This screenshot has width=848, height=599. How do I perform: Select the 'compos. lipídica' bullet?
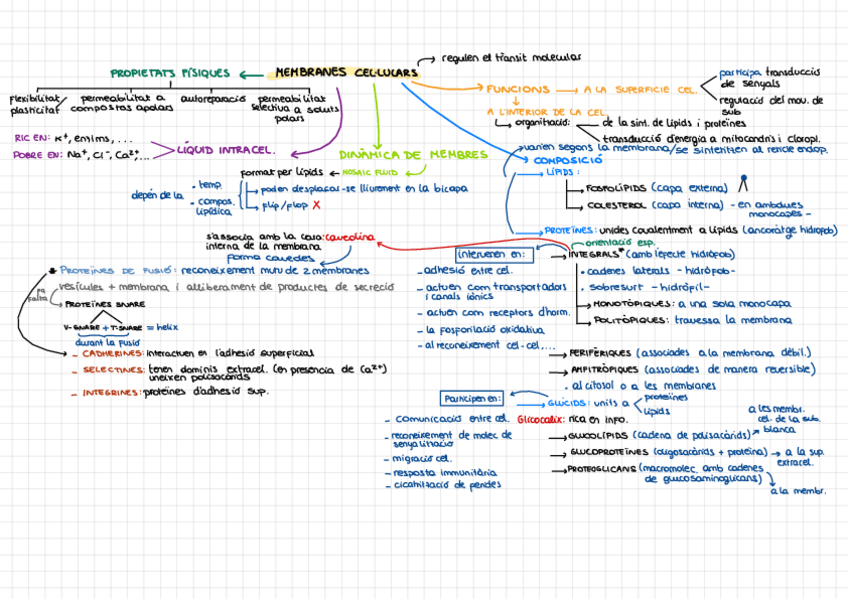215,207
